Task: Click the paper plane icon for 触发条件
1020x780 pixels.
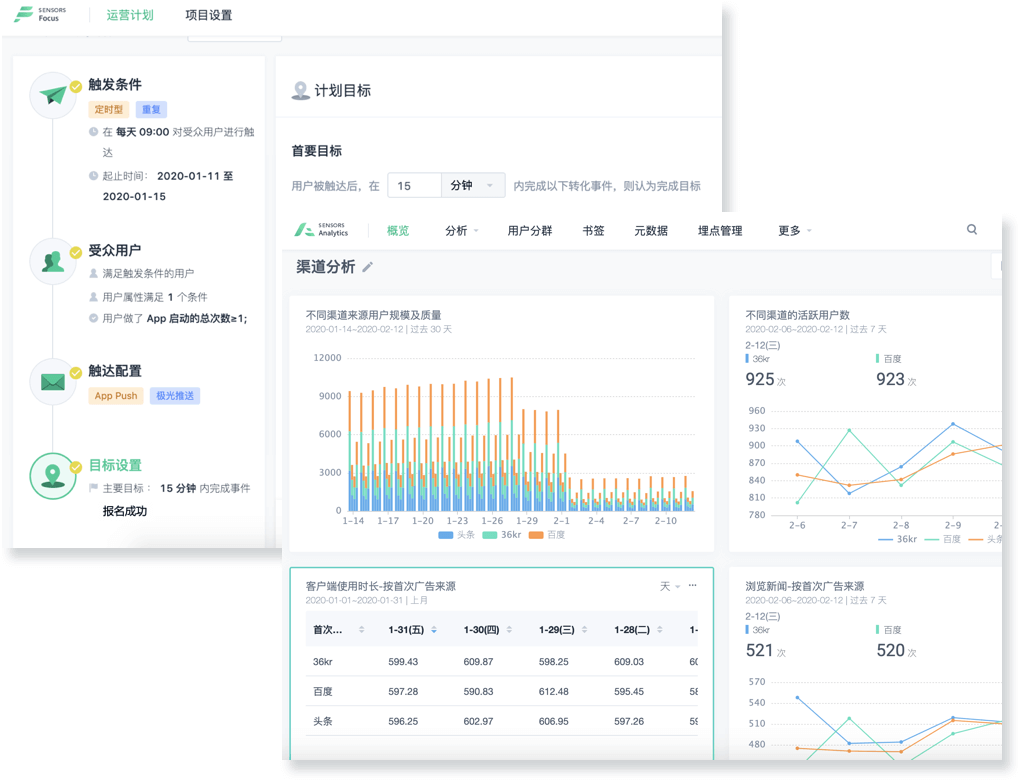Action: coord(52,96)
